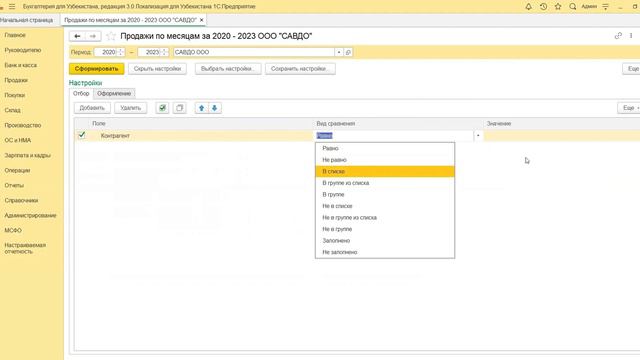Open ОС и НМА section
The width and height of the screenshot is (640, 360).
18,140
